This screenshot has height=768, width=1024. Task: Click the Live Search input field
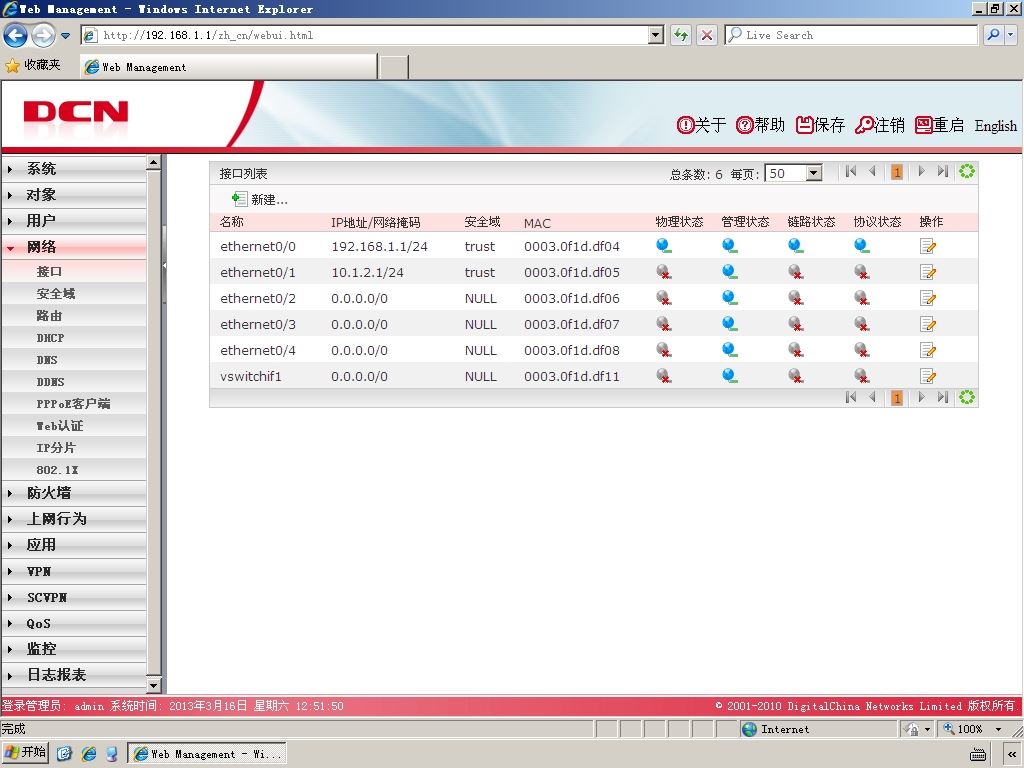pos(851,35)
